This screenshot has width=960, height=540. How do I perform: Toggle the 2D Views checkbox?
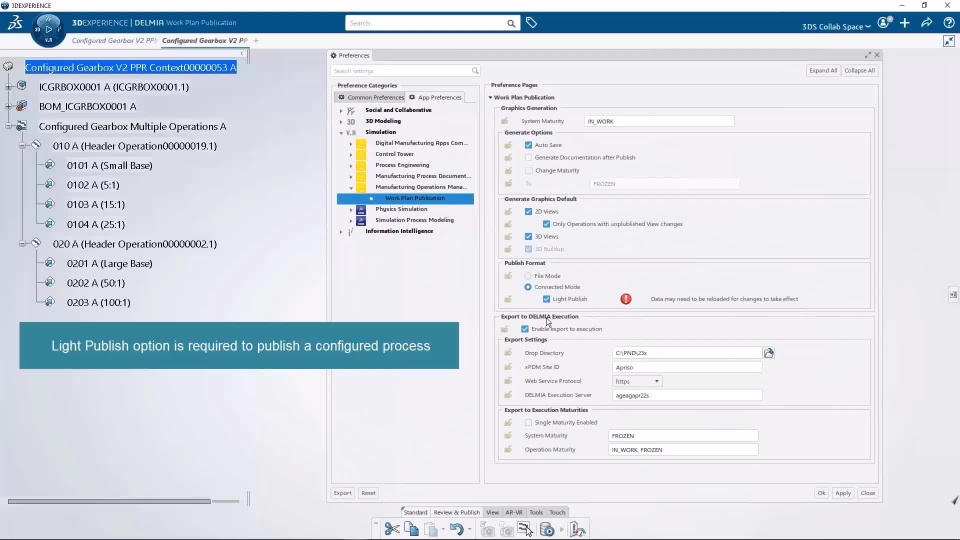(x=528, y=211)
